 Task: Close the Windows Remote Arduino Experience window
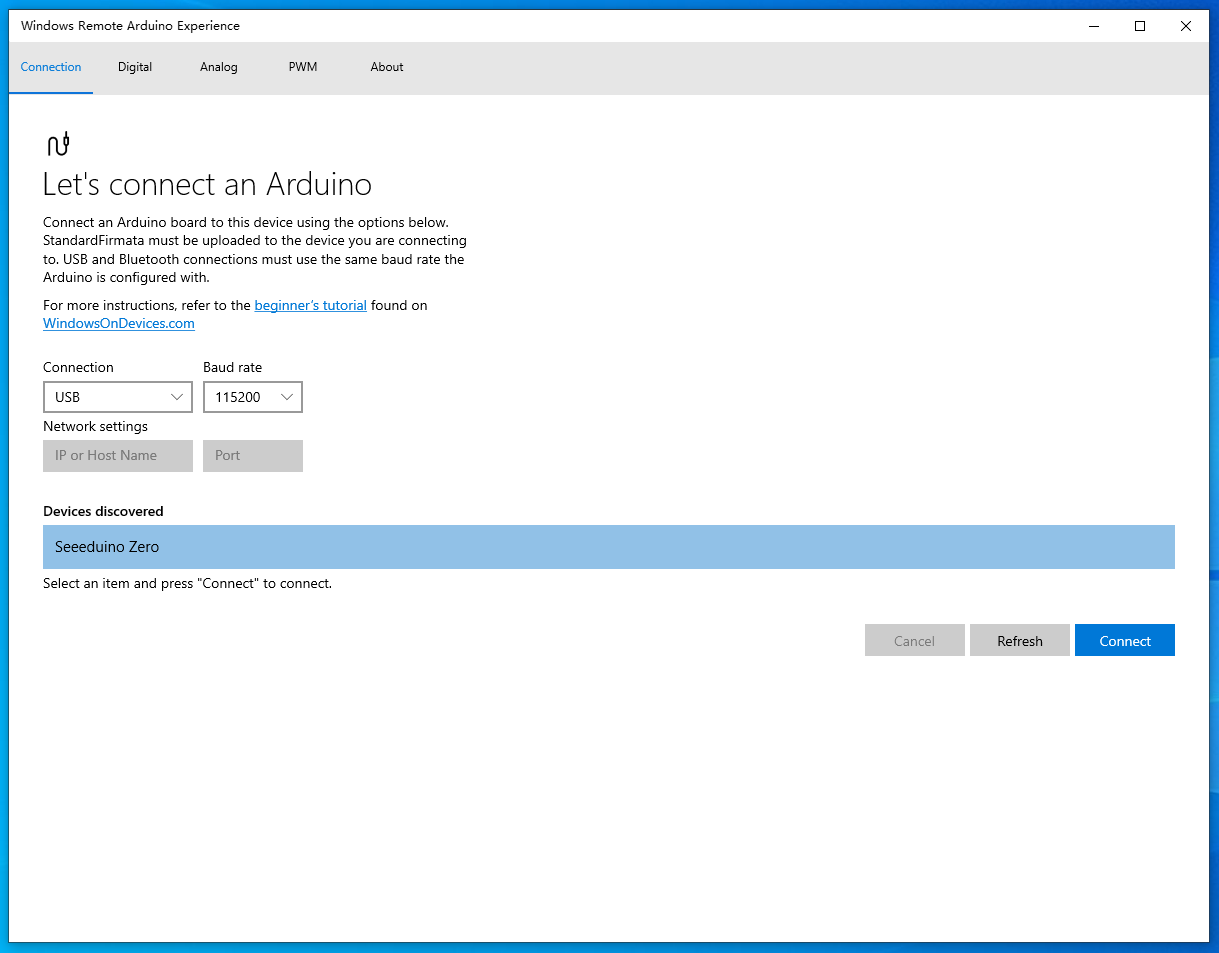click(x=1186, y=26)
